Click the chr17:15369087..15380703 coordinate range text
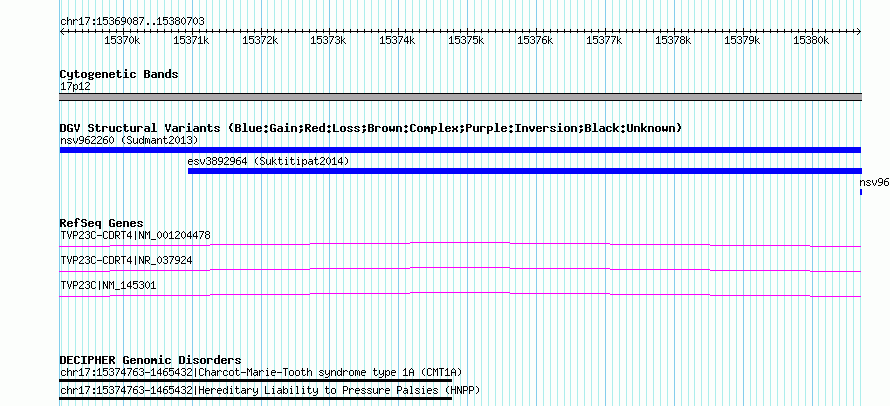 [x=132, y=22]
